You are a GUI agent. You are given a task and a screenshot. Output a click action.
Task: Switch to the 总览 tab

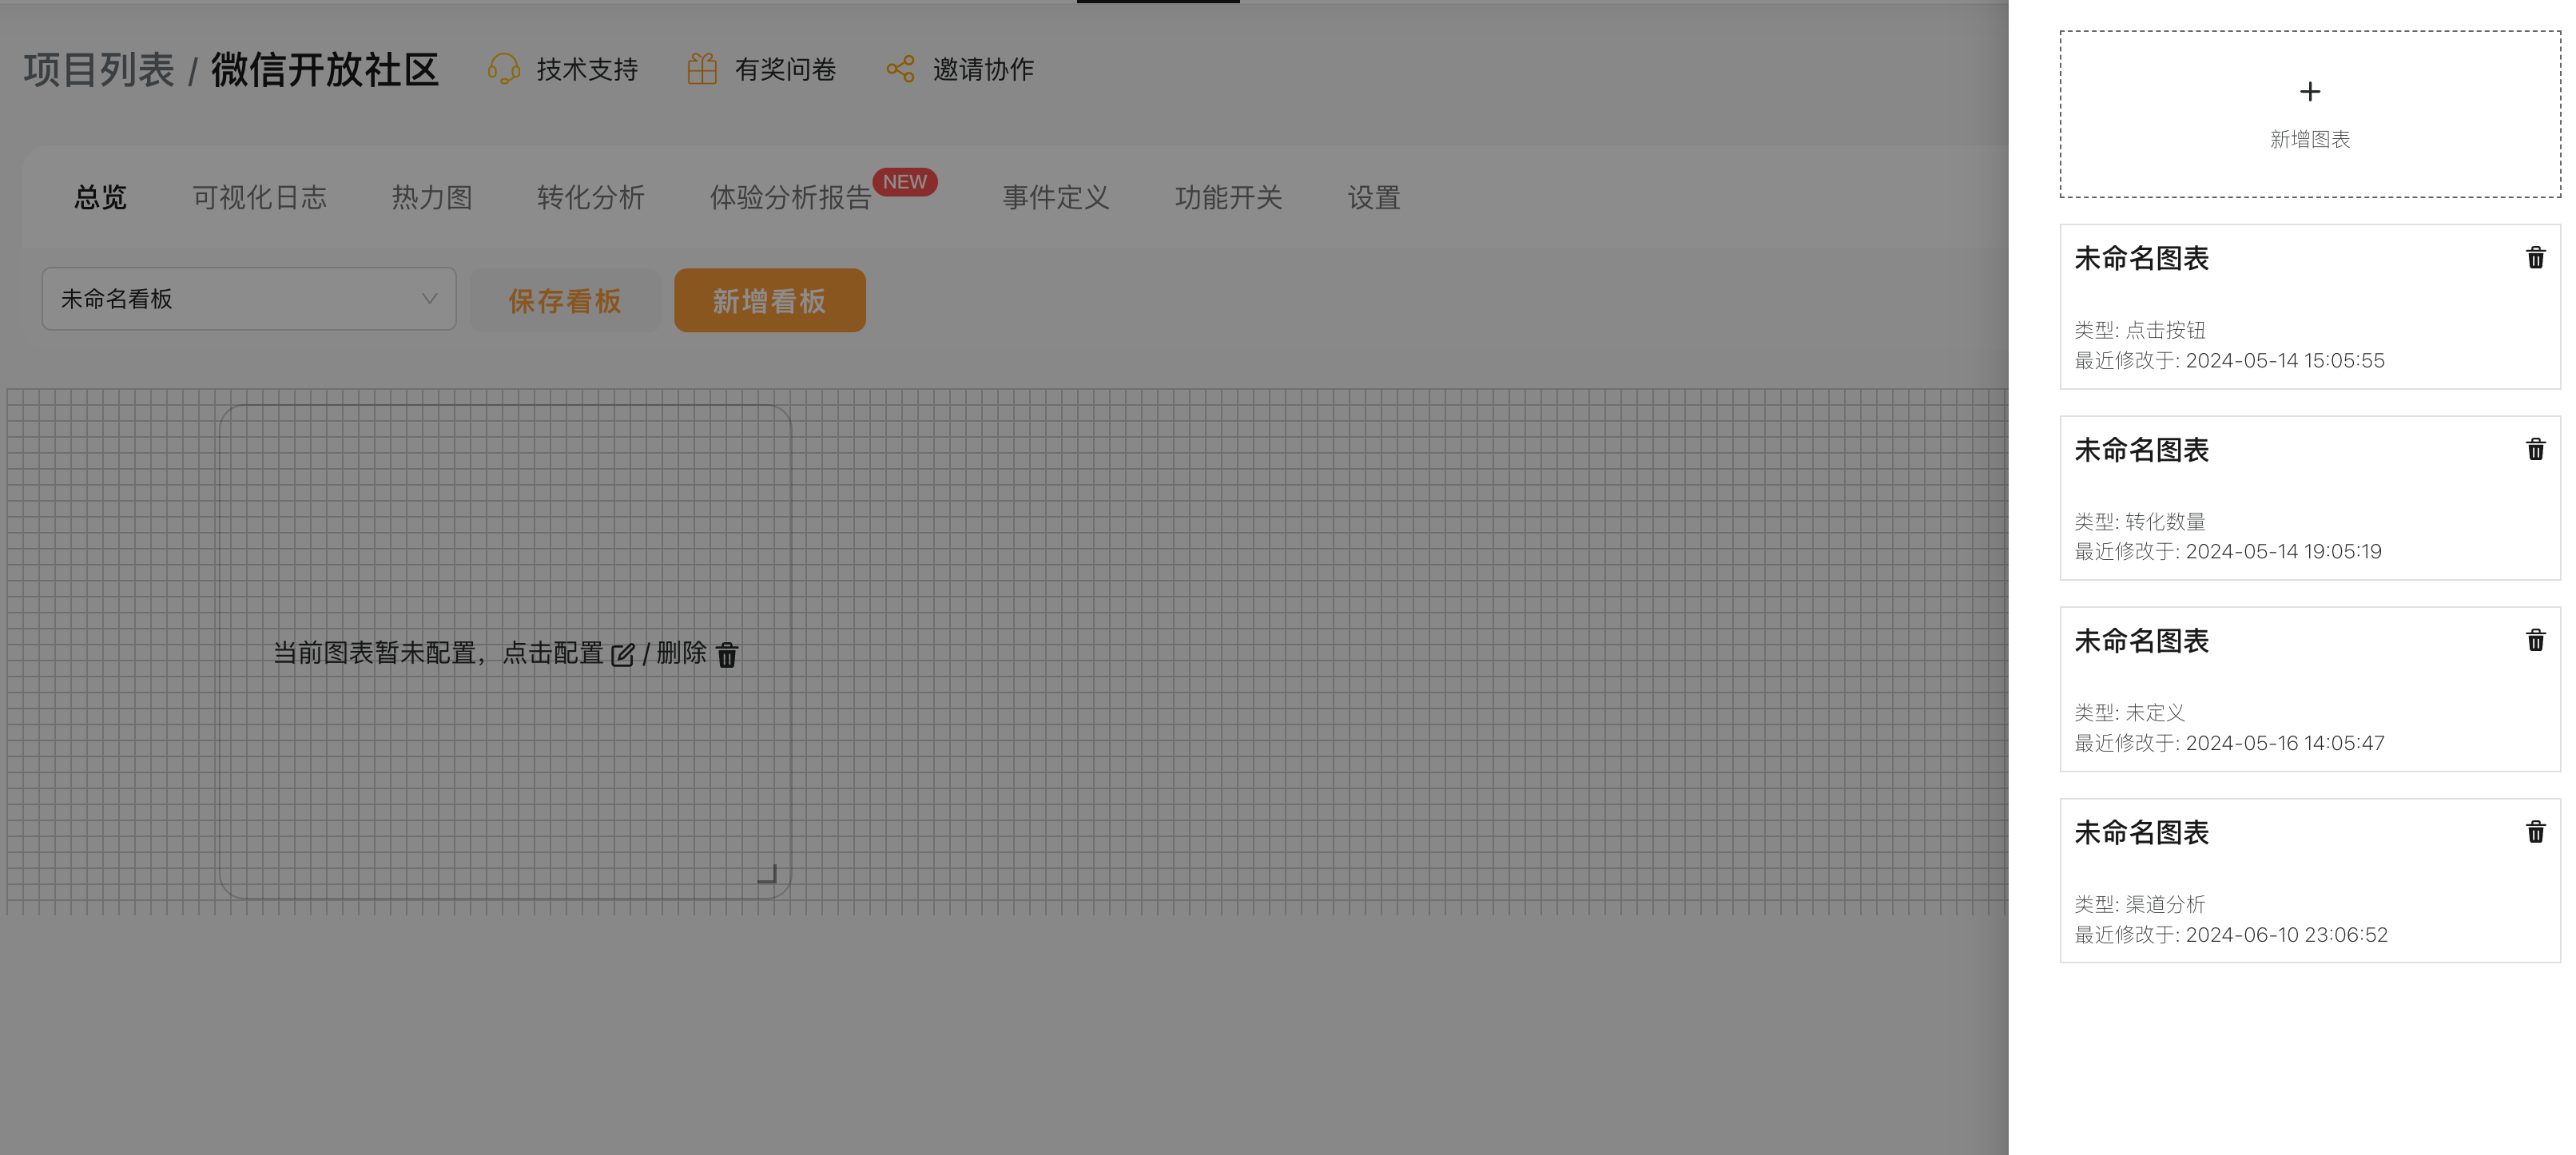(100, 198)
